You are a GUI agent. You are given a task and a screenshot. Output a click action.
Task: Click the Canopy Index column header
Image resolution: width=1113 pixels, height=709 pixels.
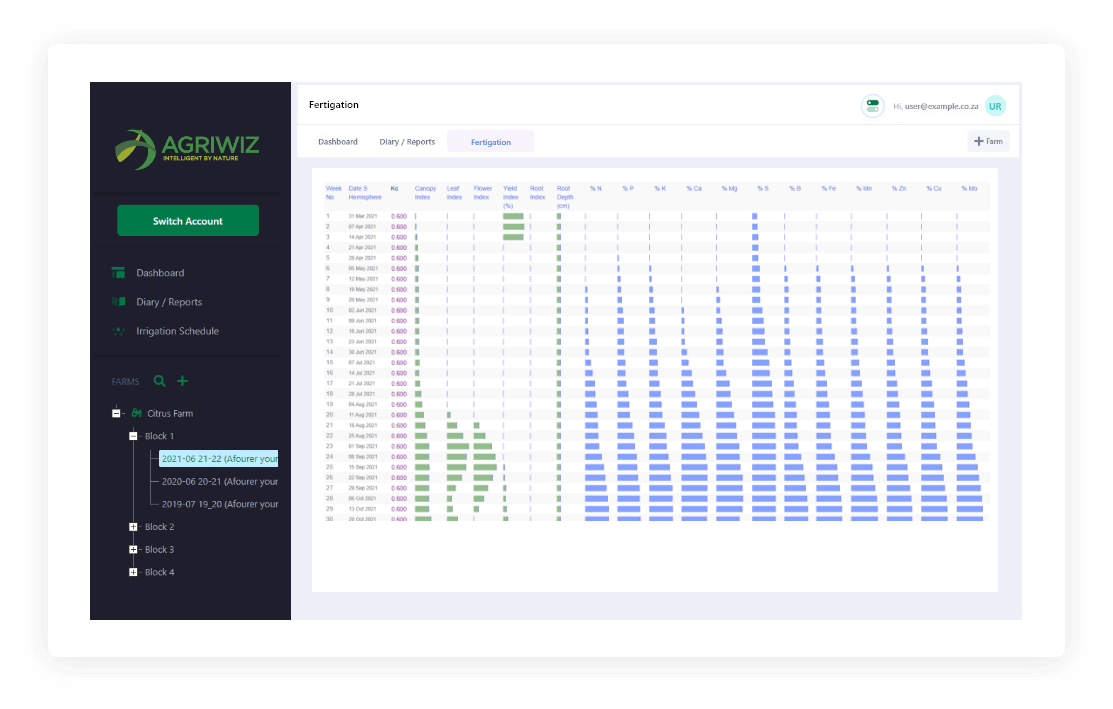pos(426,191)
